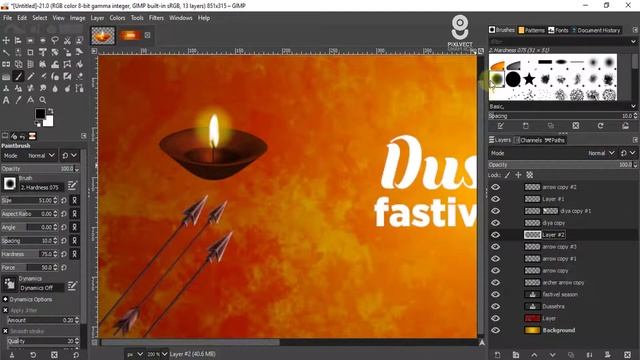This screenshot has height=360, width=640.
Task: Switch to the Channels tab
Action: coord(528,140)
